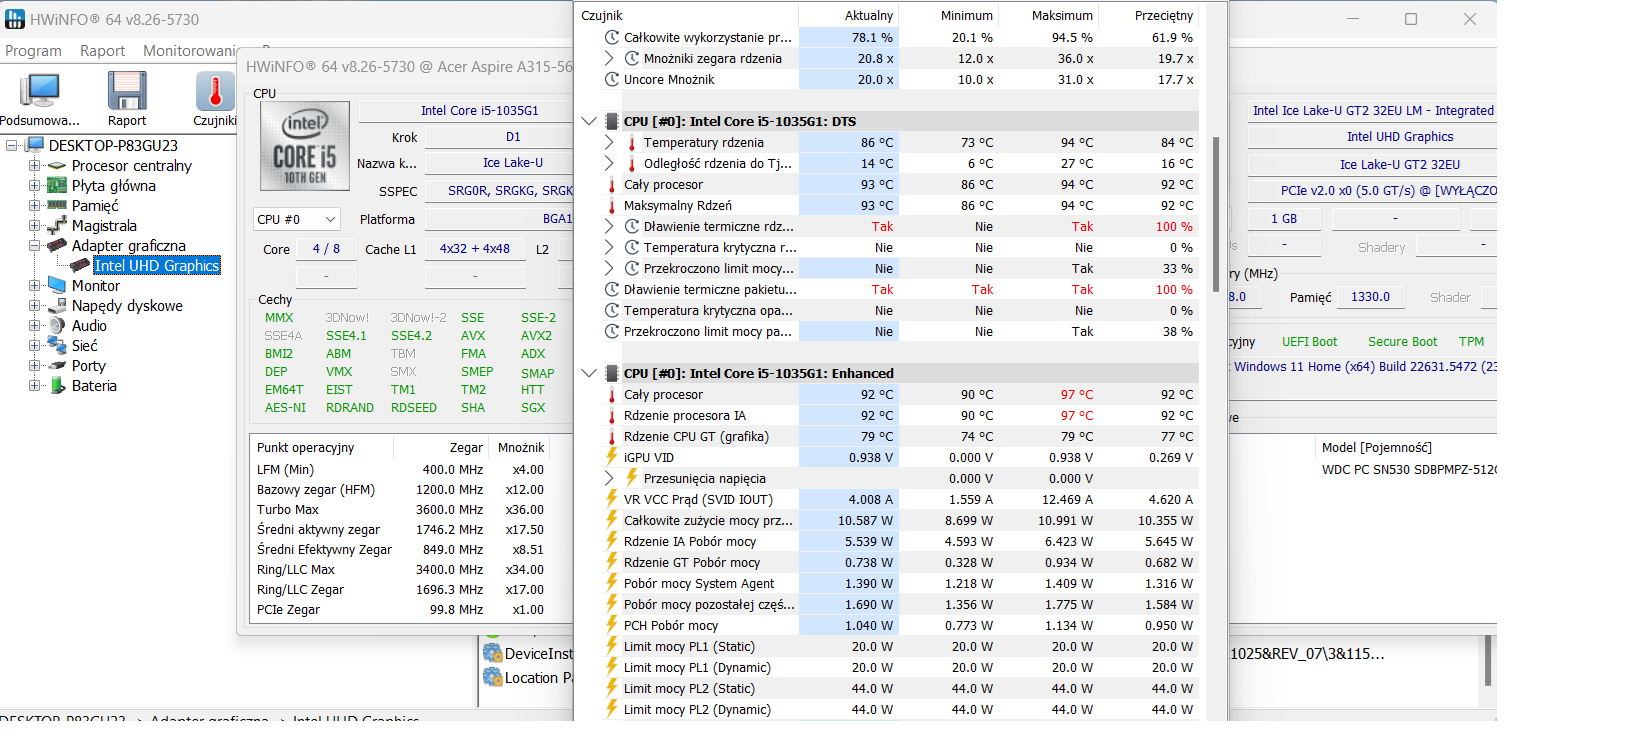Image resolution: width=1650 pixels, height=740 pixels.
Task: Select the Bateria tree item
Action: pos(94,386)
